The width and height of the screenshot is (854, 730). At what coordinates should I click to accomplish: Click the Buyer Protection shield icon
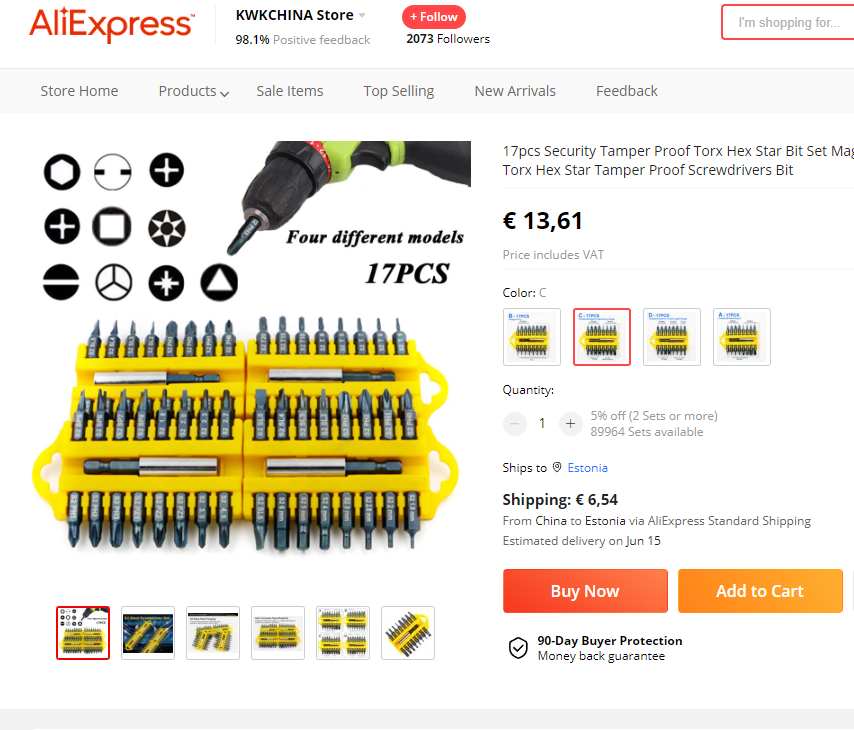[x=518, y=648]
